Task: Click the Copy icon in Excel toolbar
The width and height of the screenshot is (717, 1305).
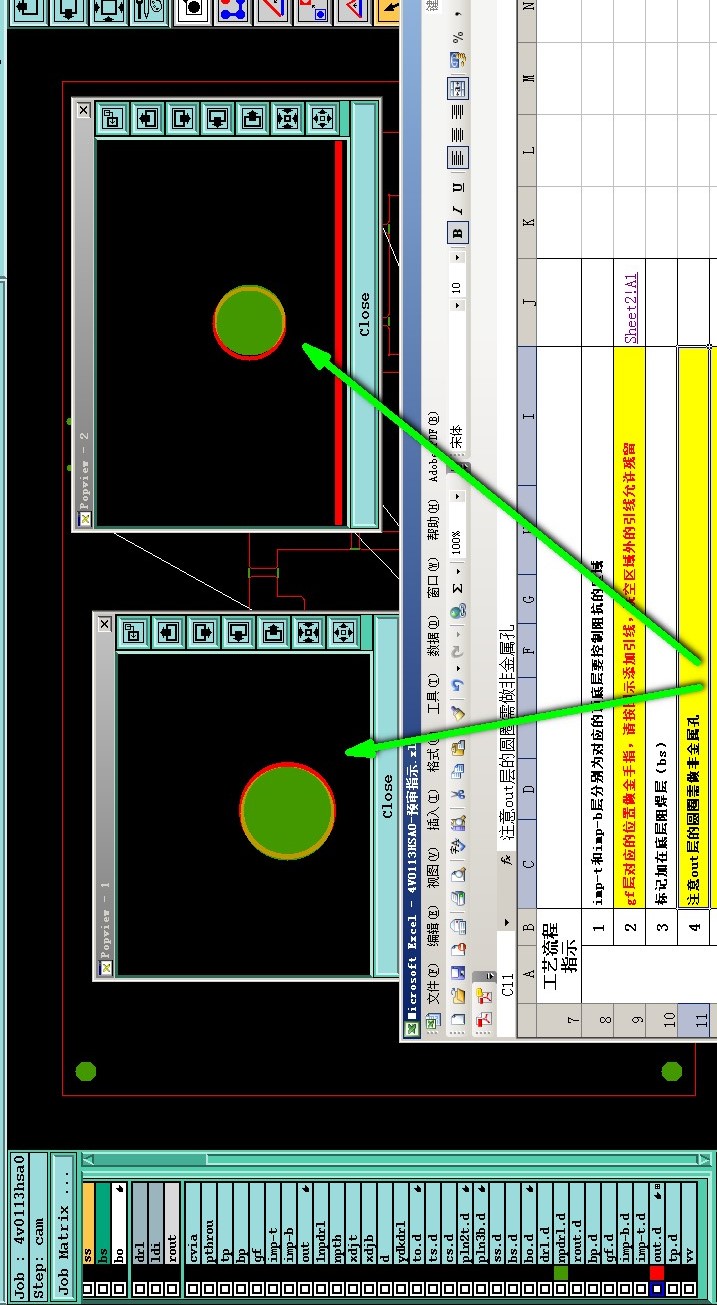Action: [x=459, y=770]
